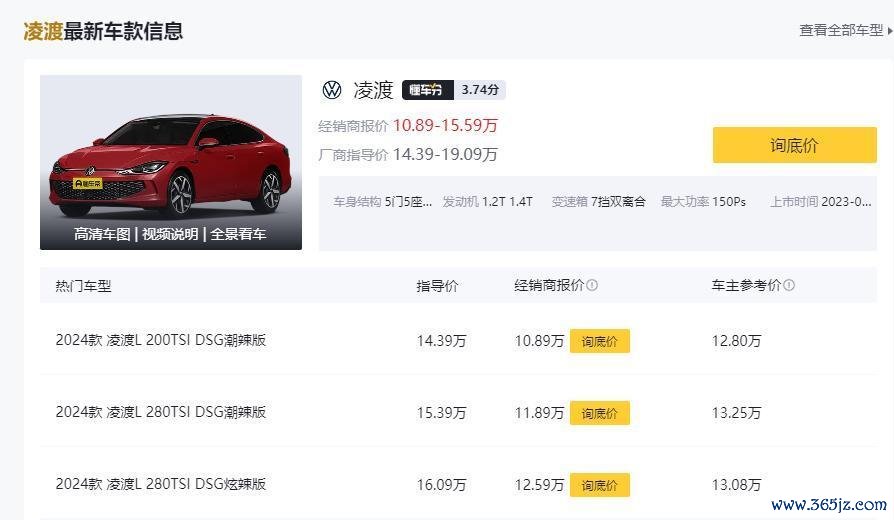The height and width of the screenshot is (520, 894).
Task: Click 询底价 for 280TSI DSG炫辣版
Action: (x=599, y=485)
